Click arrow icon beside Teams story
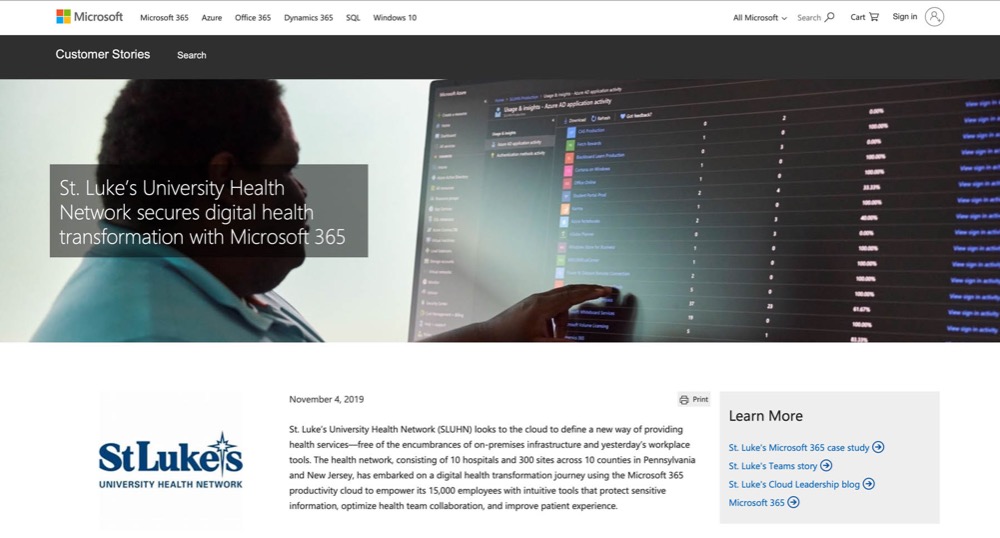 pos(826,465)
